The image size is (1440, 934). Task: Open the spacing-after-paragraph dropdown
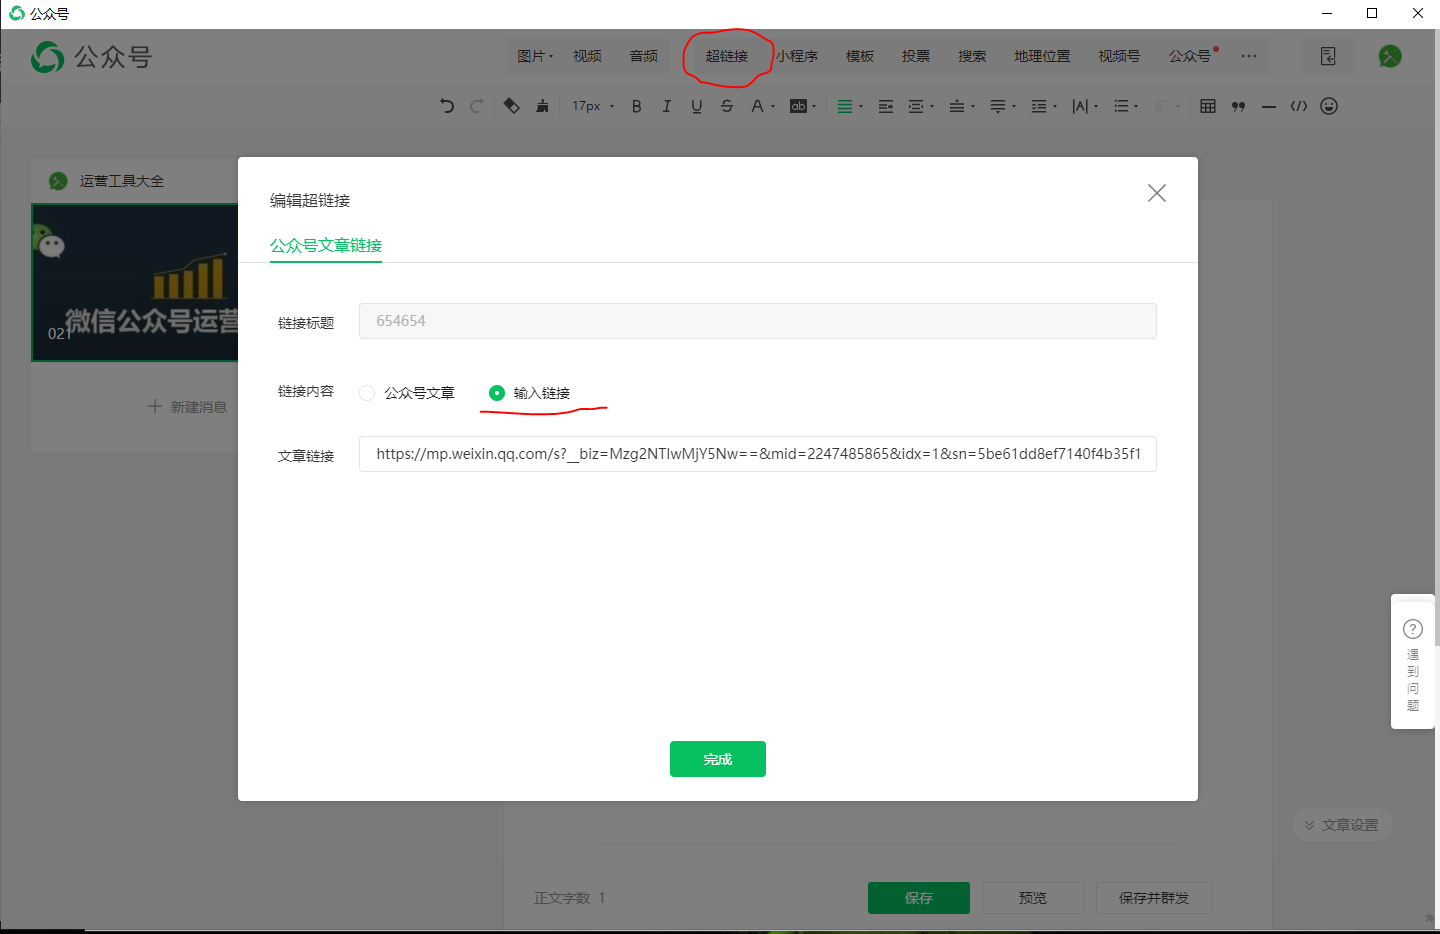(1002, 106)
